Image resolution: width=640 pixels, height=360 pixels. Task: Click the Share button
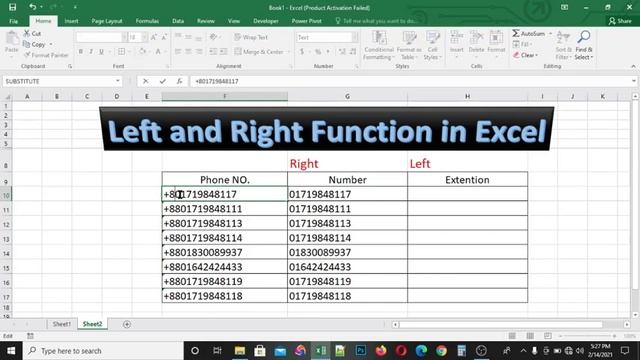pos(620,21)
